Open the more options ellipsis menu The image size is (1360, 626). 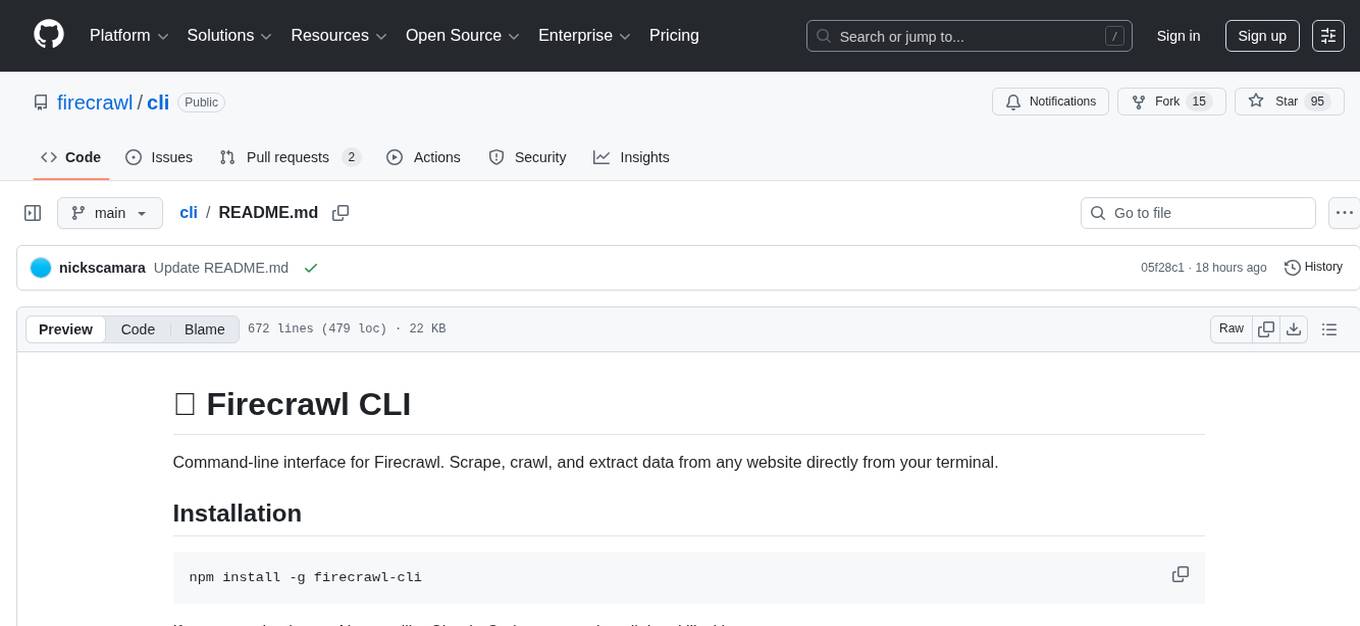tap(1344, 212)
